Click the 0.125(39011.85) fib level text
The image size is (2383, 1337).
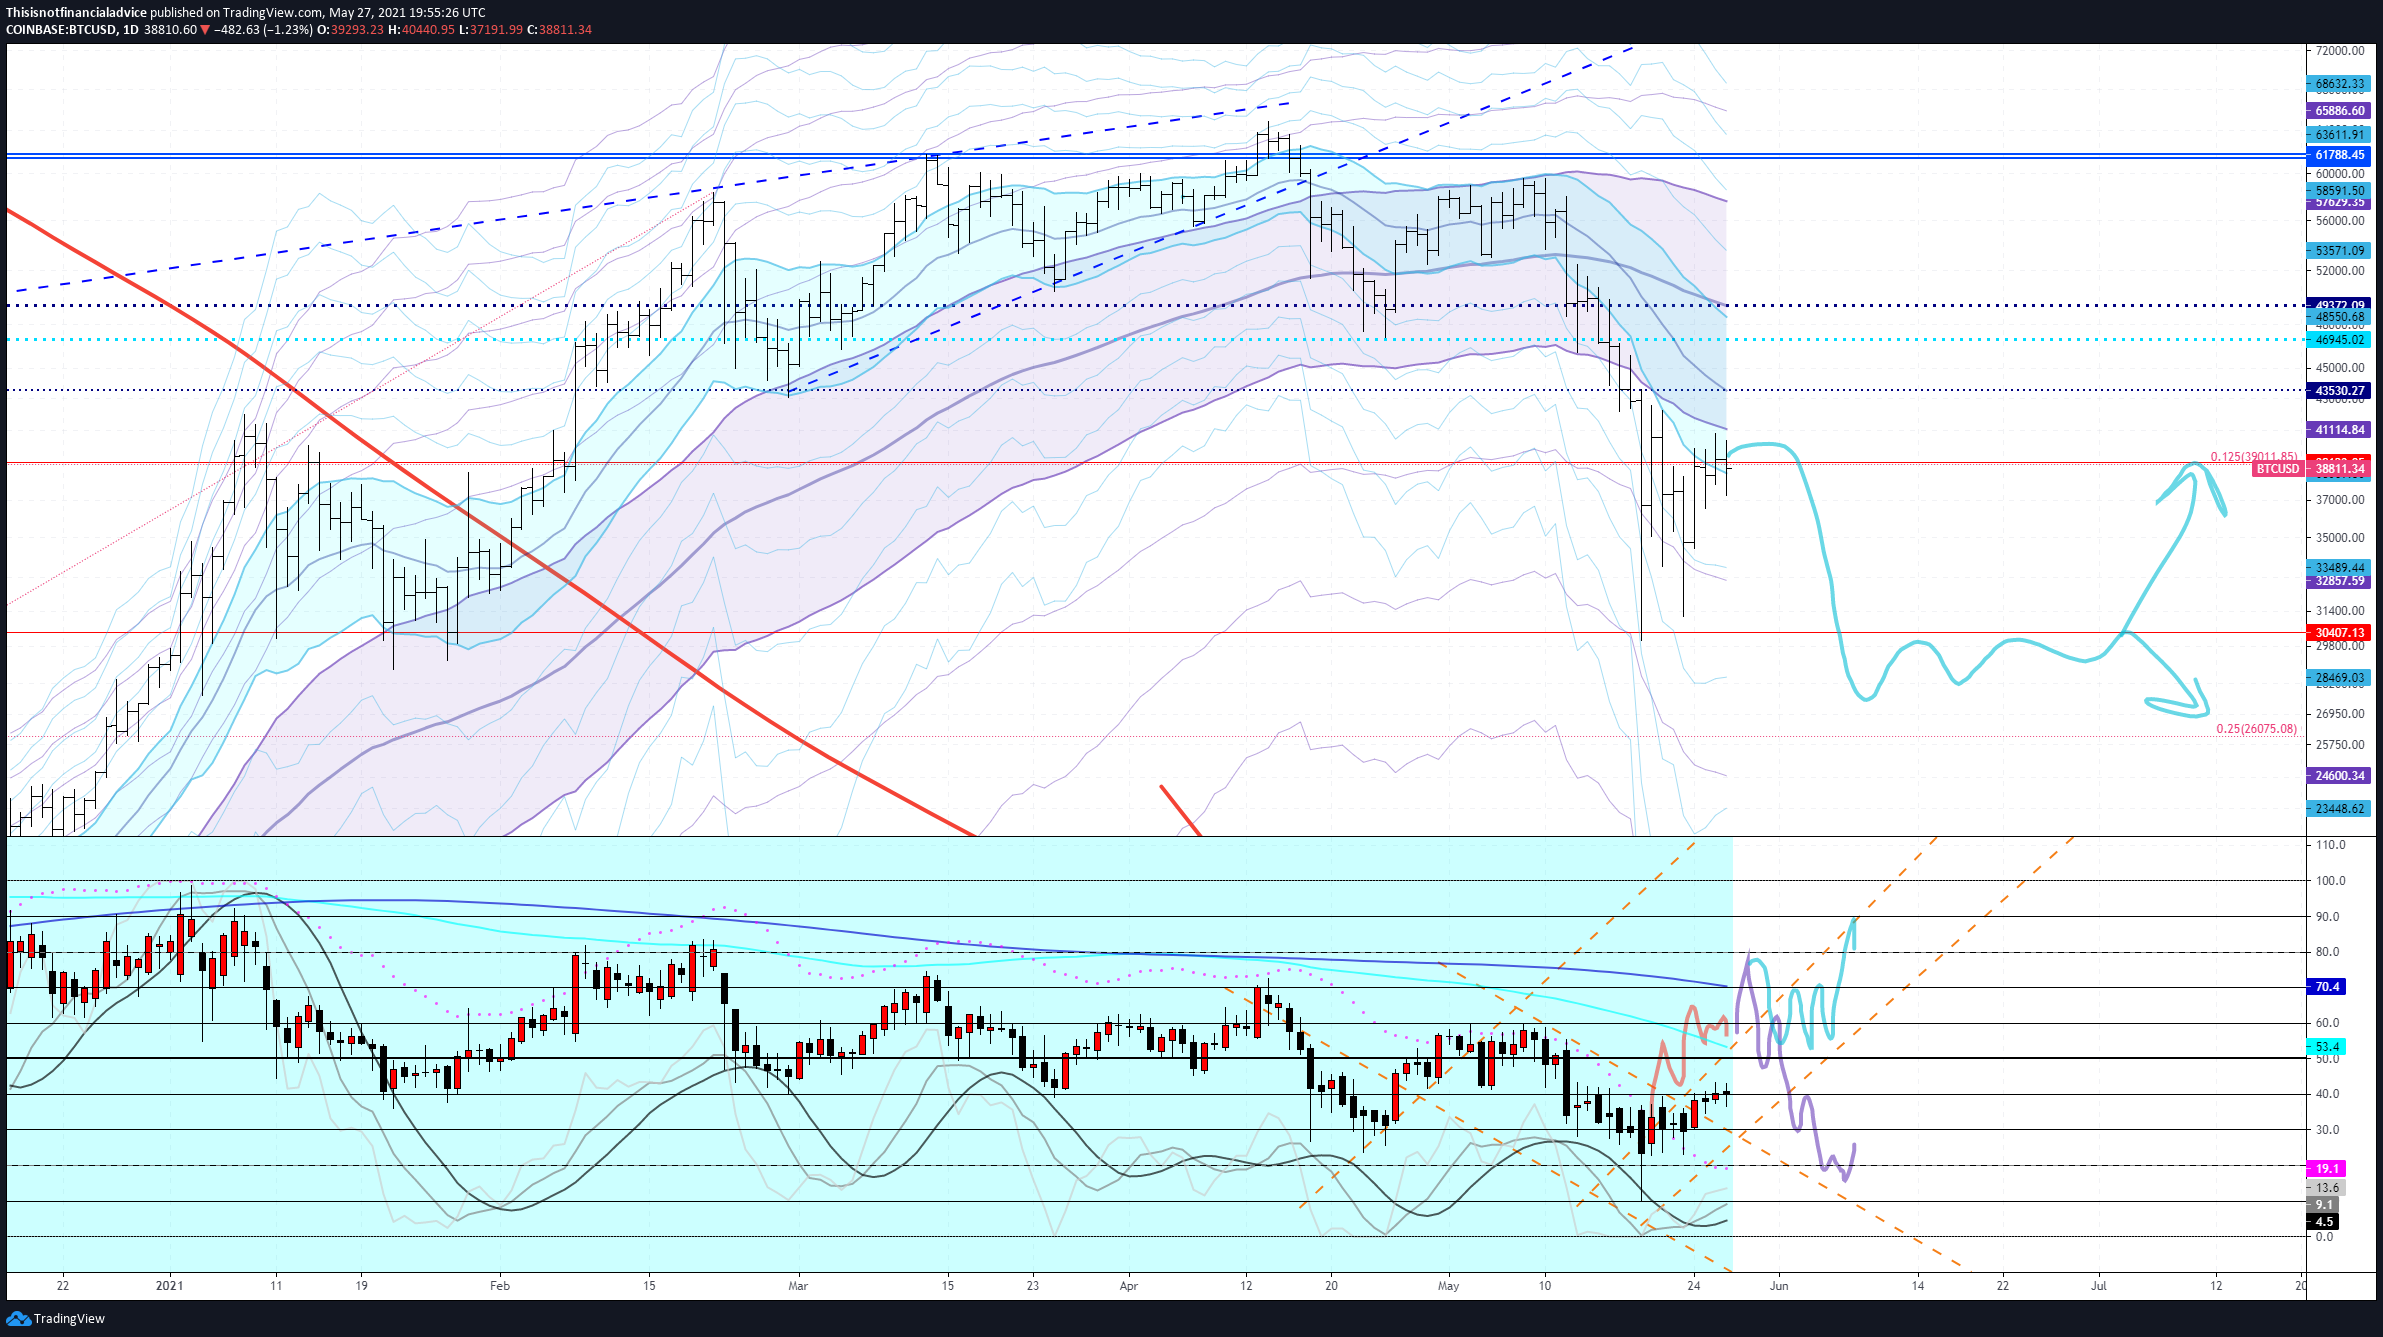(x=2254, y=457)
